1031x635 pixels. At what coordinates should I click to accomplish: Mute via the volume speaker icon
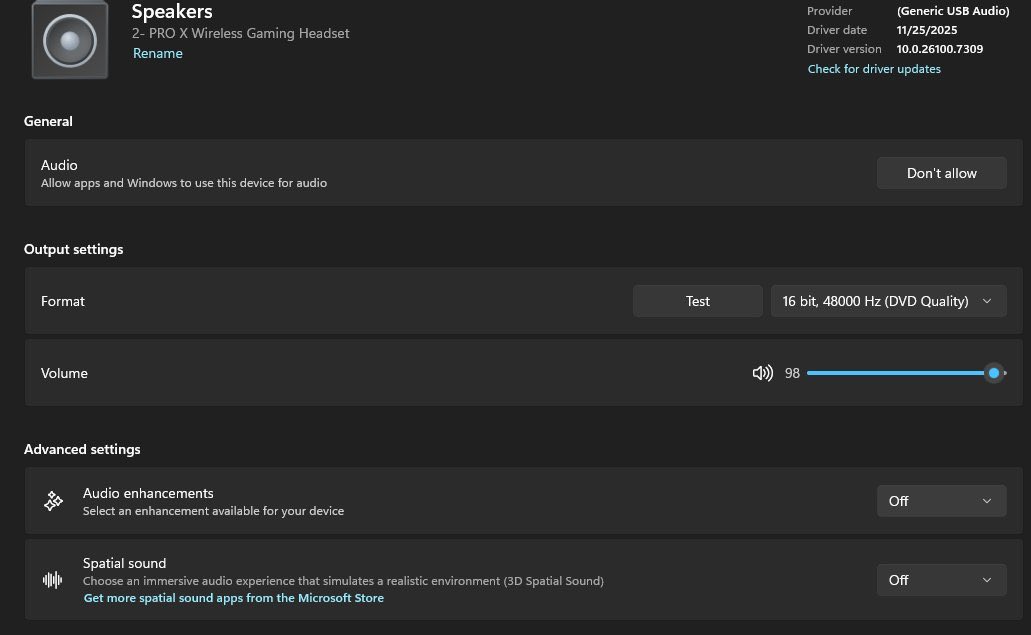coord(763,373)
